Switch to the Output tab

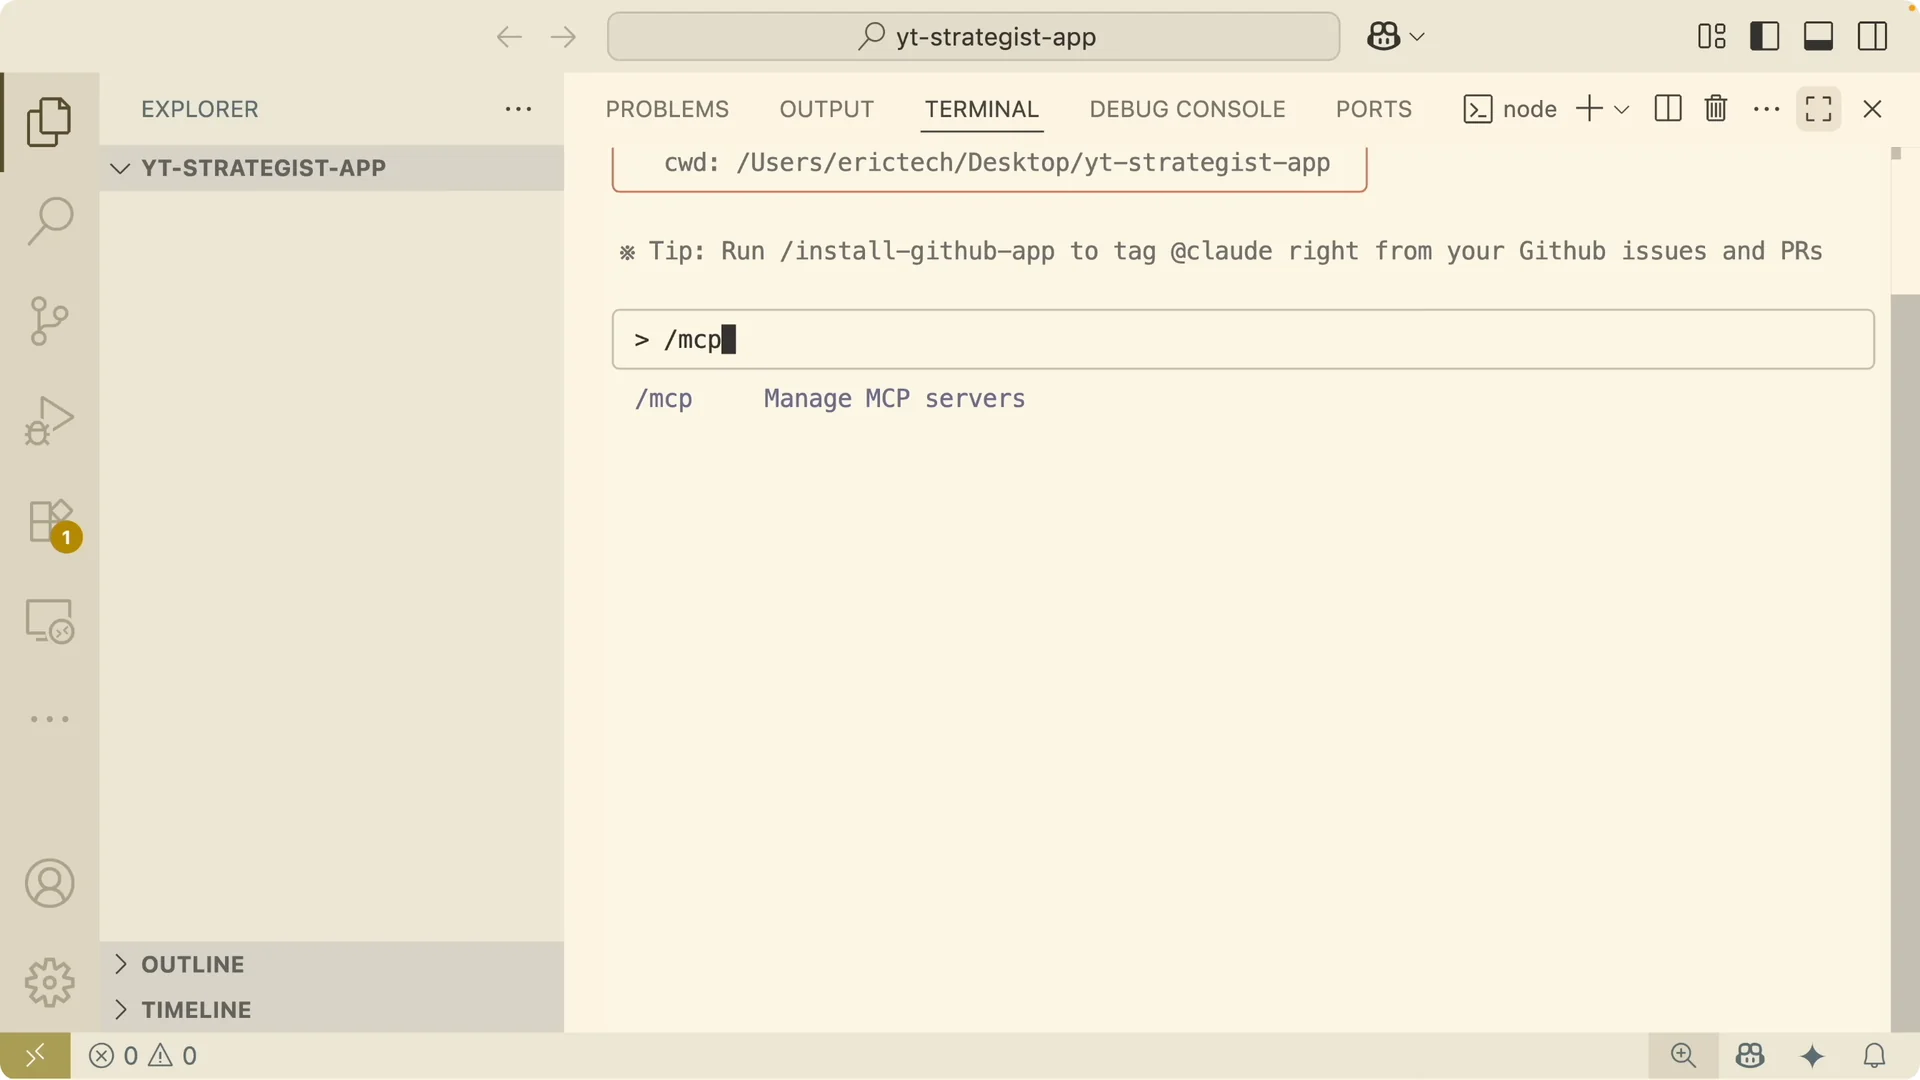click(827, 109)
